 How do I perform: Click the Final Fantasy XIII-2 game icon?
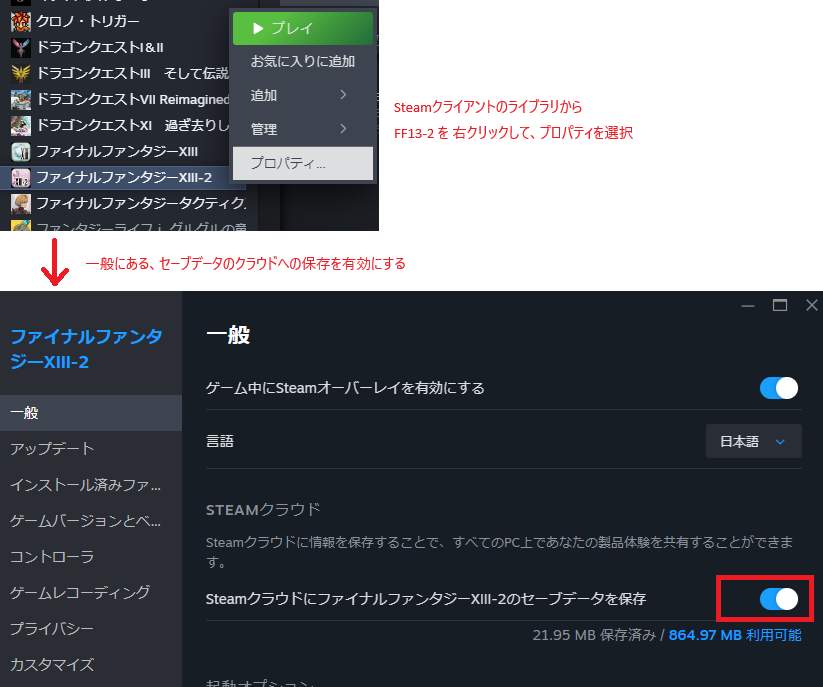point(21,177)
